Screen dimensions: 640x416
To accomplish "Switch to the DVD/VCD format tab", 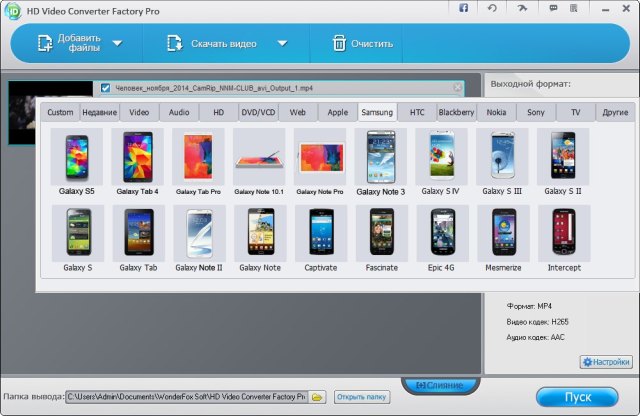I will point(259,113).
